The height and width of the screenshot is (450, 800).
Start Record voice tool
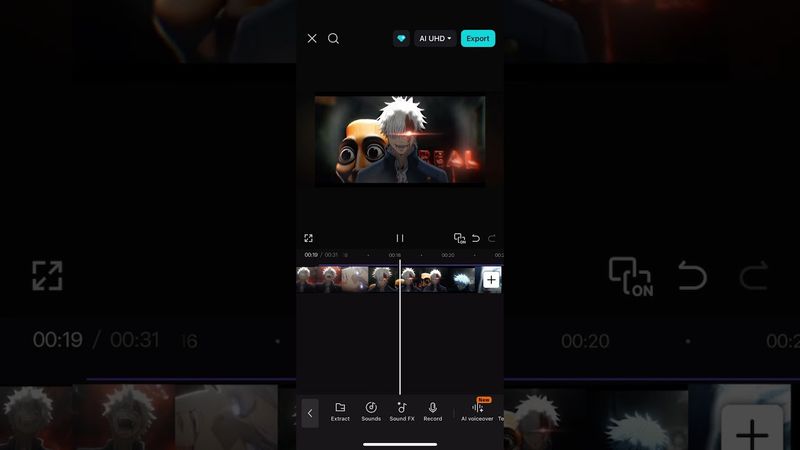(x=433, y=411)
